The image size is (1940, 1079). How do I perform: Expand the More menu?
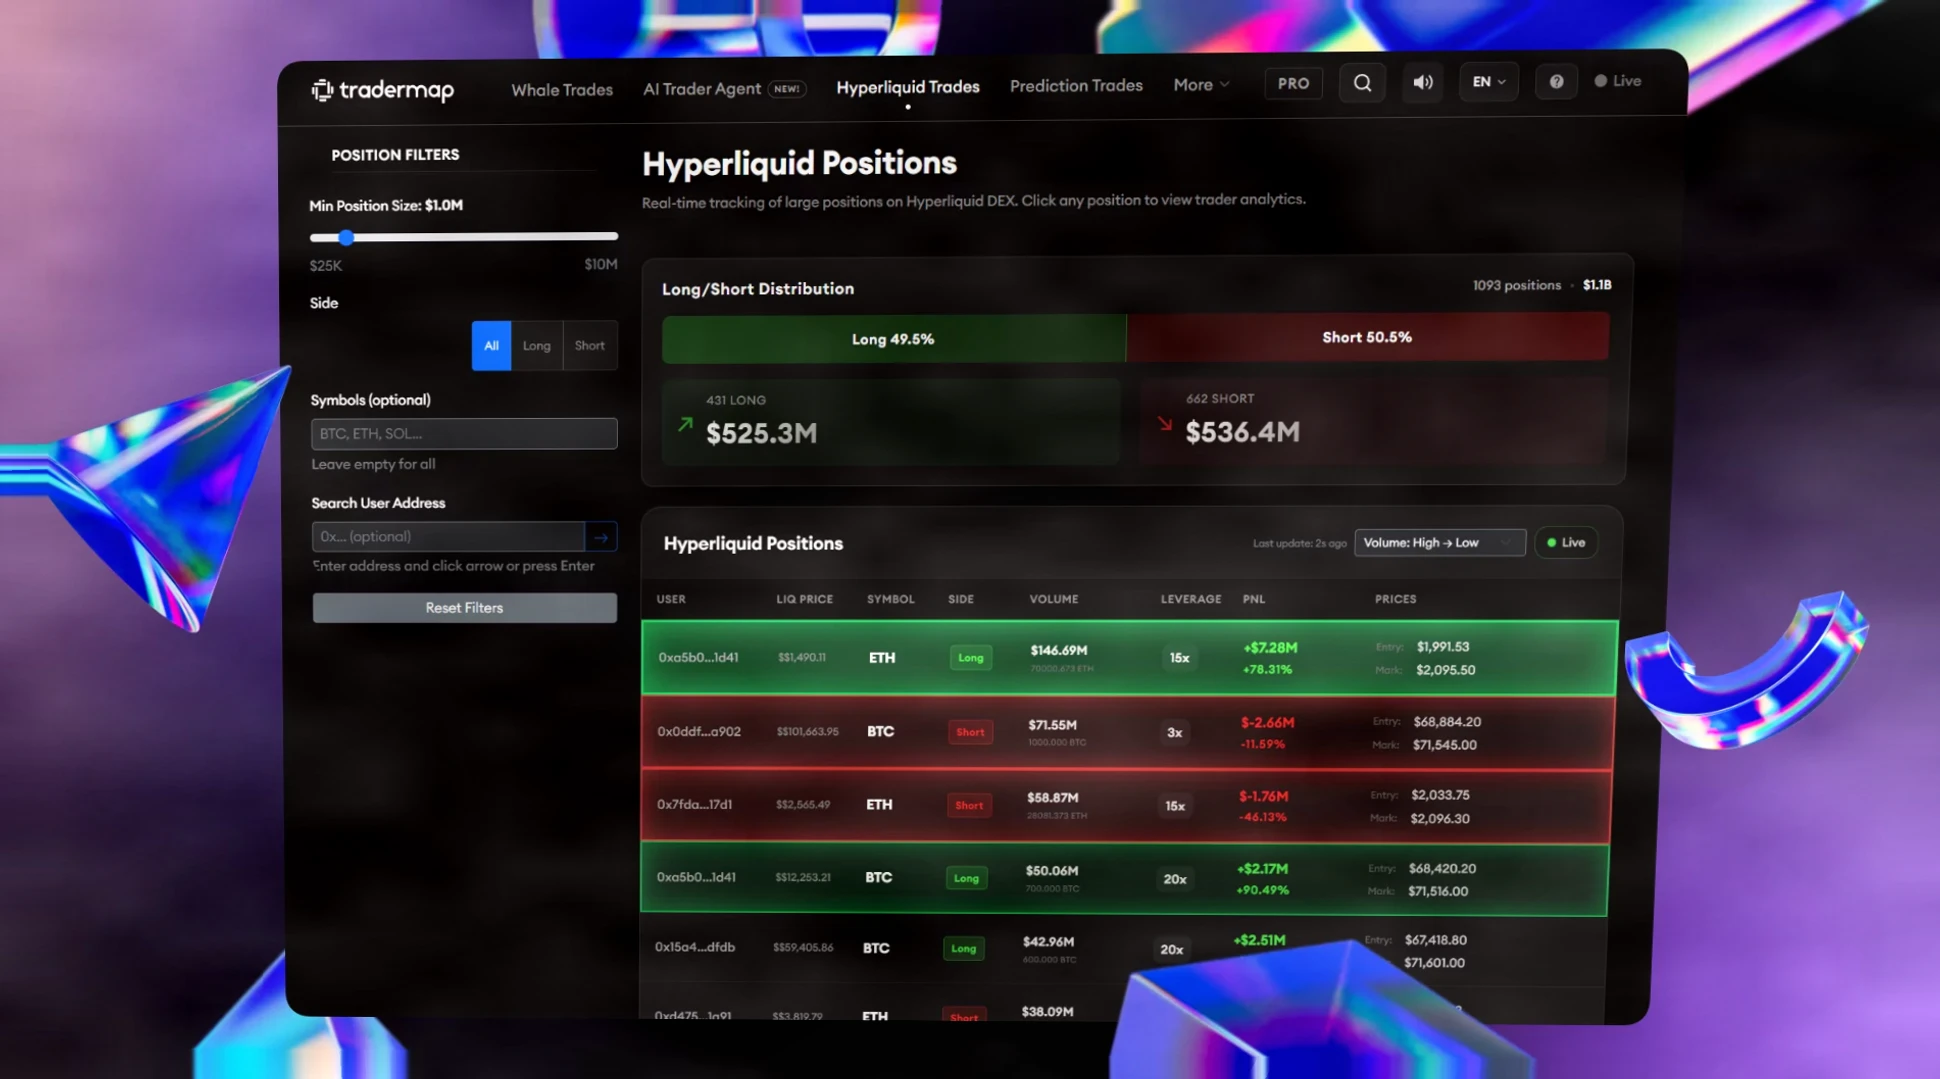[x=1201, y=85]
